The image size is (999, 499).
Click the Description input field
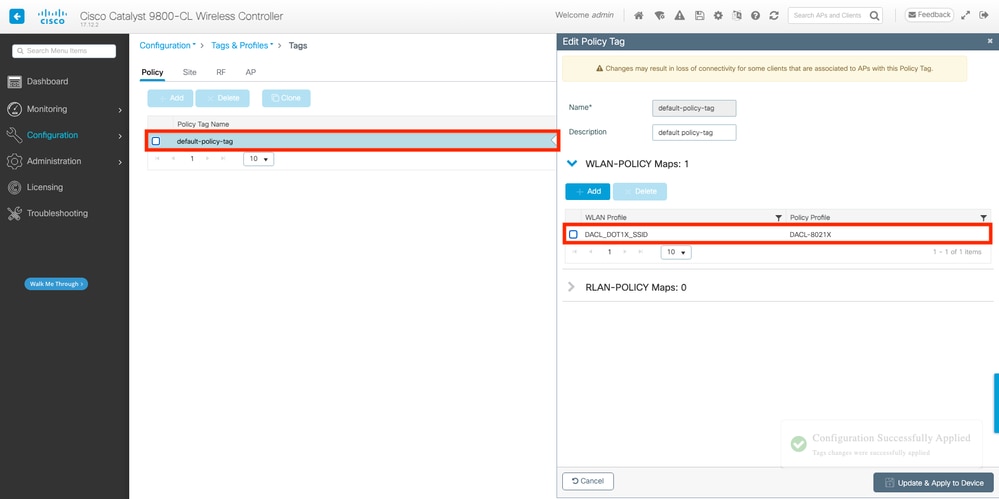click(694, 133)
